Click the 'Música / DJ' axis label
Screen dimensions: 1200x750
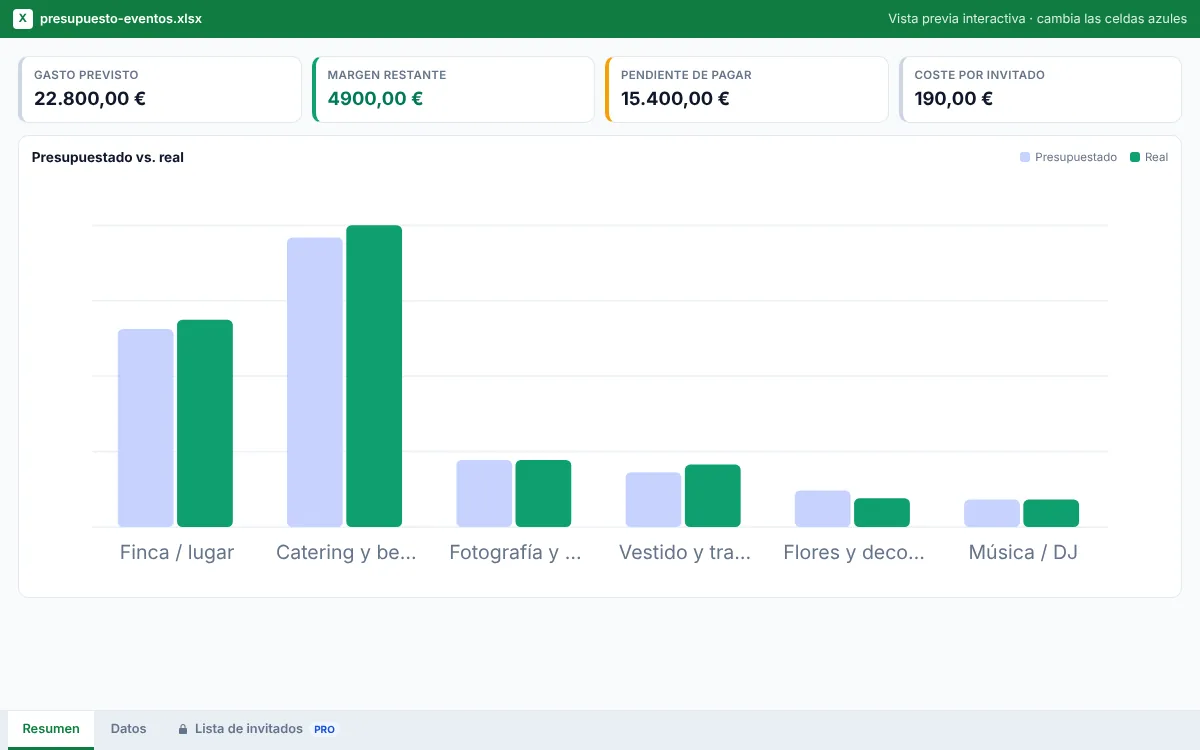click(1023, 552)
